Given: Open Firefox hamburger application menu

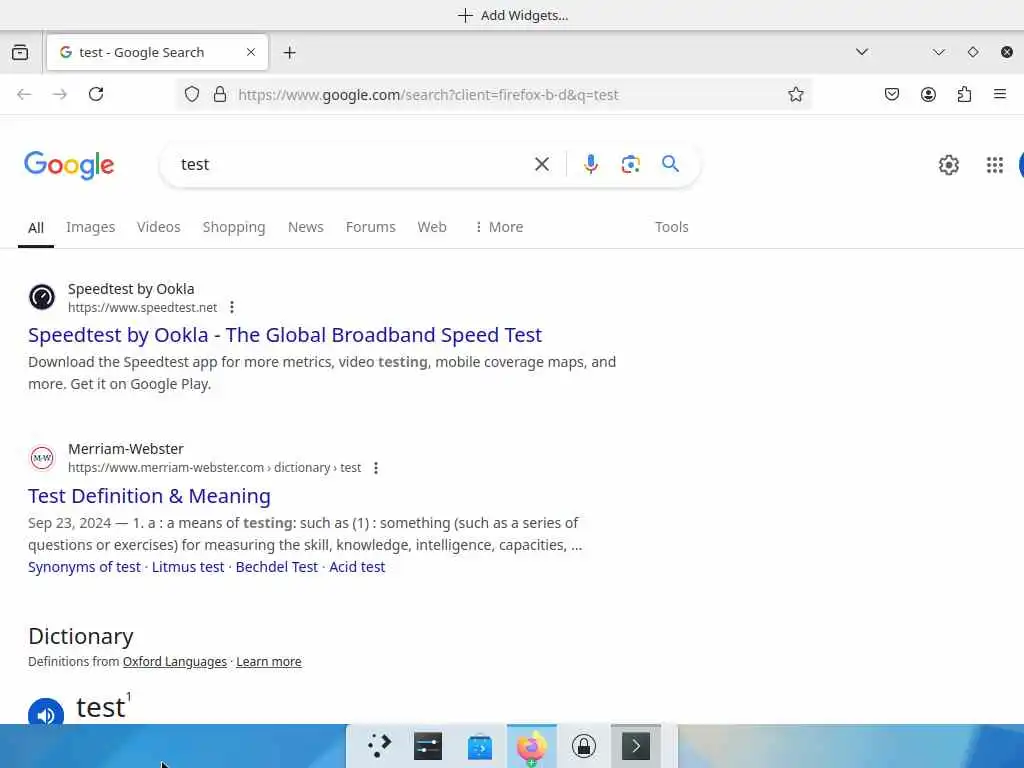Looking at the screenshot, I should [x=1000, y=95].
